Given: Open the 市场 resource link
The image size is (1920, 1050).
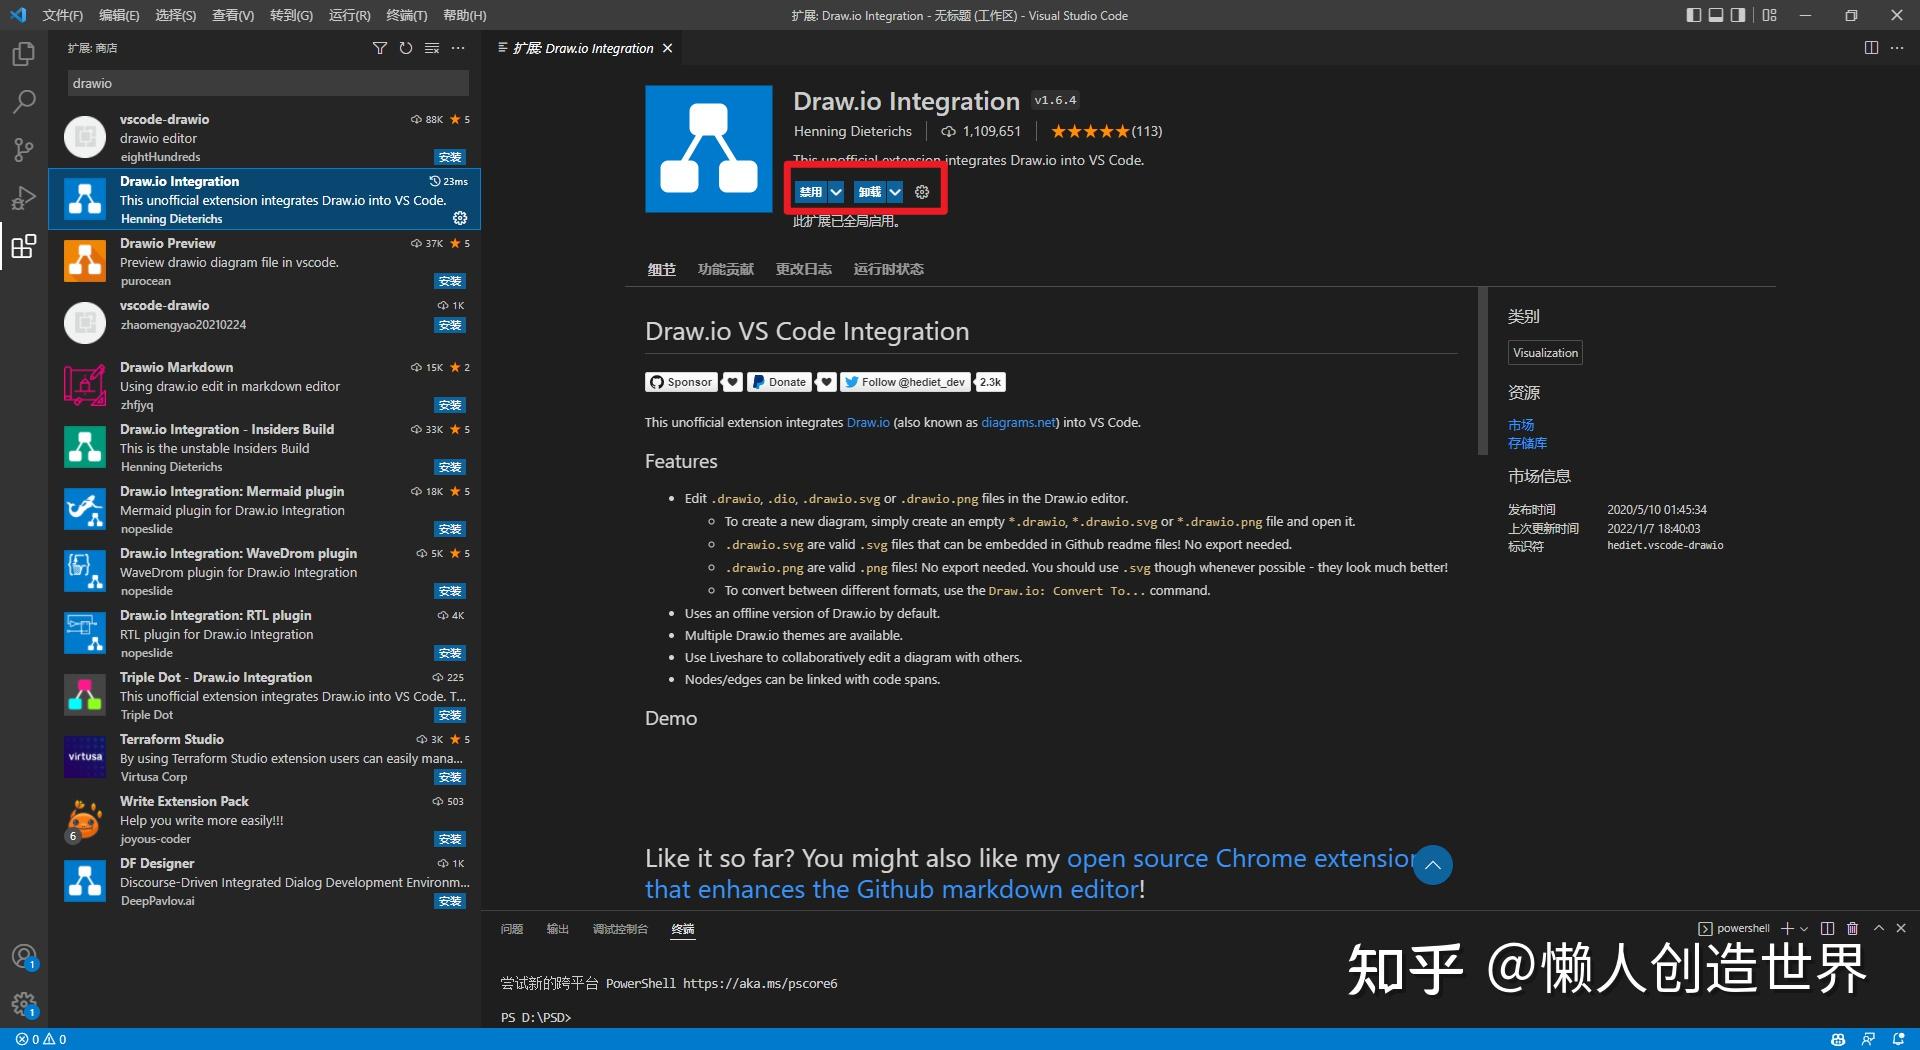Looking at the screenshot, I should tap(1521, 425).
